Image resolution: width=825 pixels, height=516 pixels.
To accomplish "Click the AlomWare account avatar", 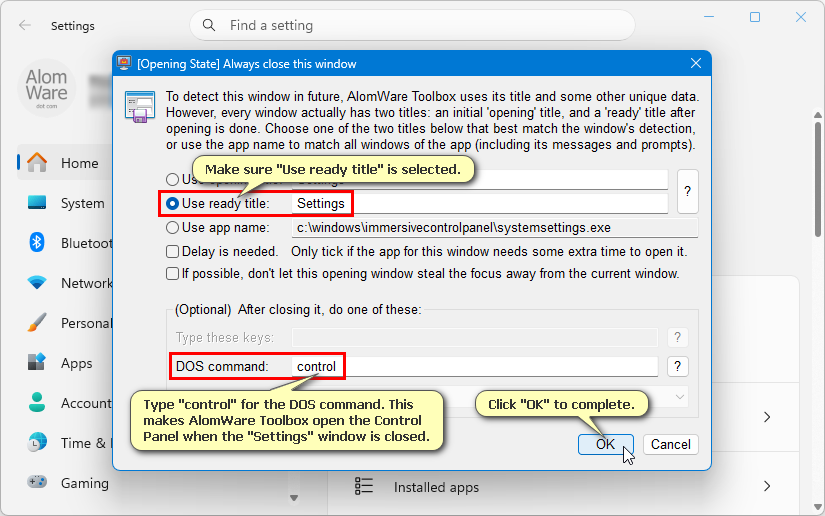I will coord(47,88).
